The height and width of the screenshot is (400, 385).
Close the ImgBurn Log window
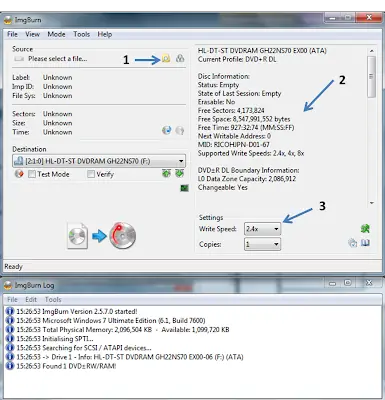click(x=369, y=283)
